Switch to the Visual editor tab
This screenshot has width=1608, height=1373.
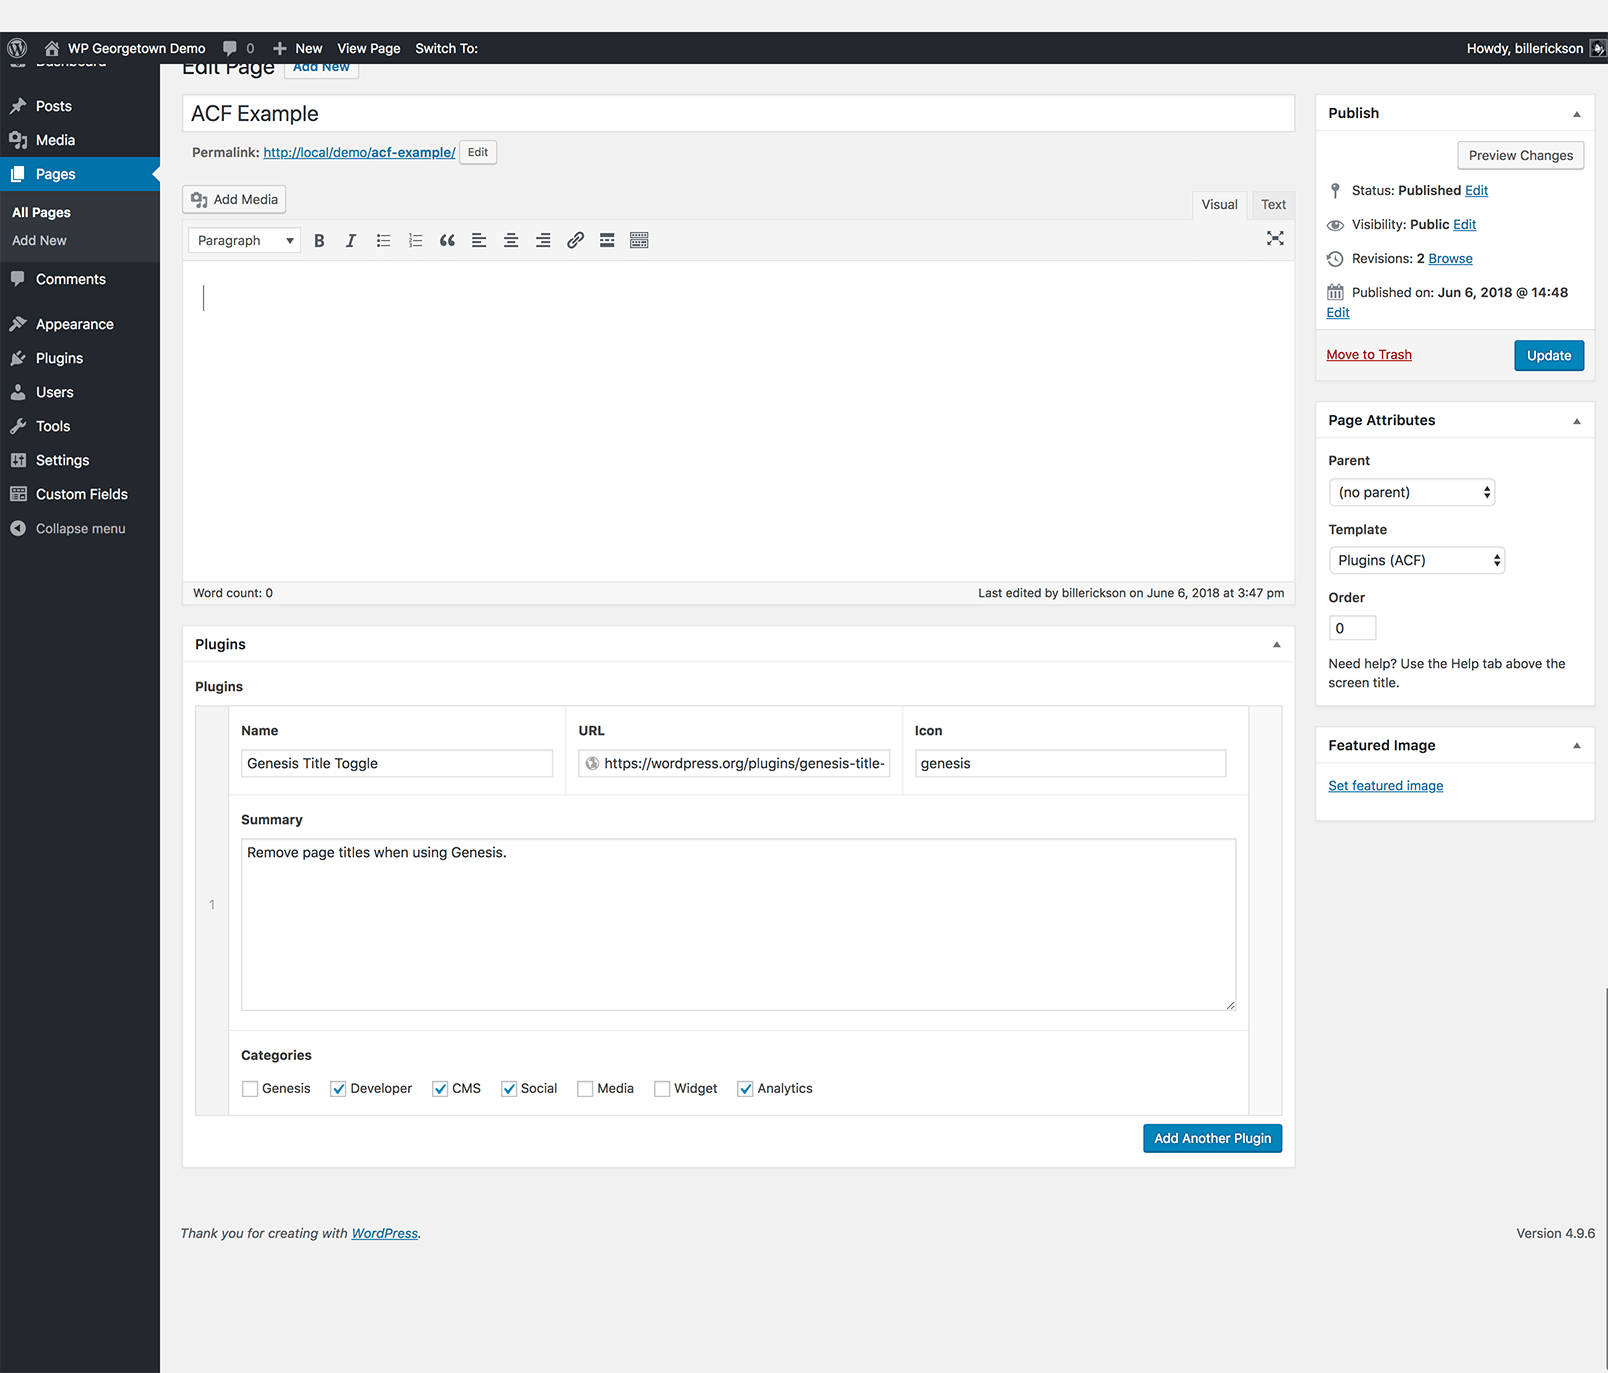[x=1219, y=205]
